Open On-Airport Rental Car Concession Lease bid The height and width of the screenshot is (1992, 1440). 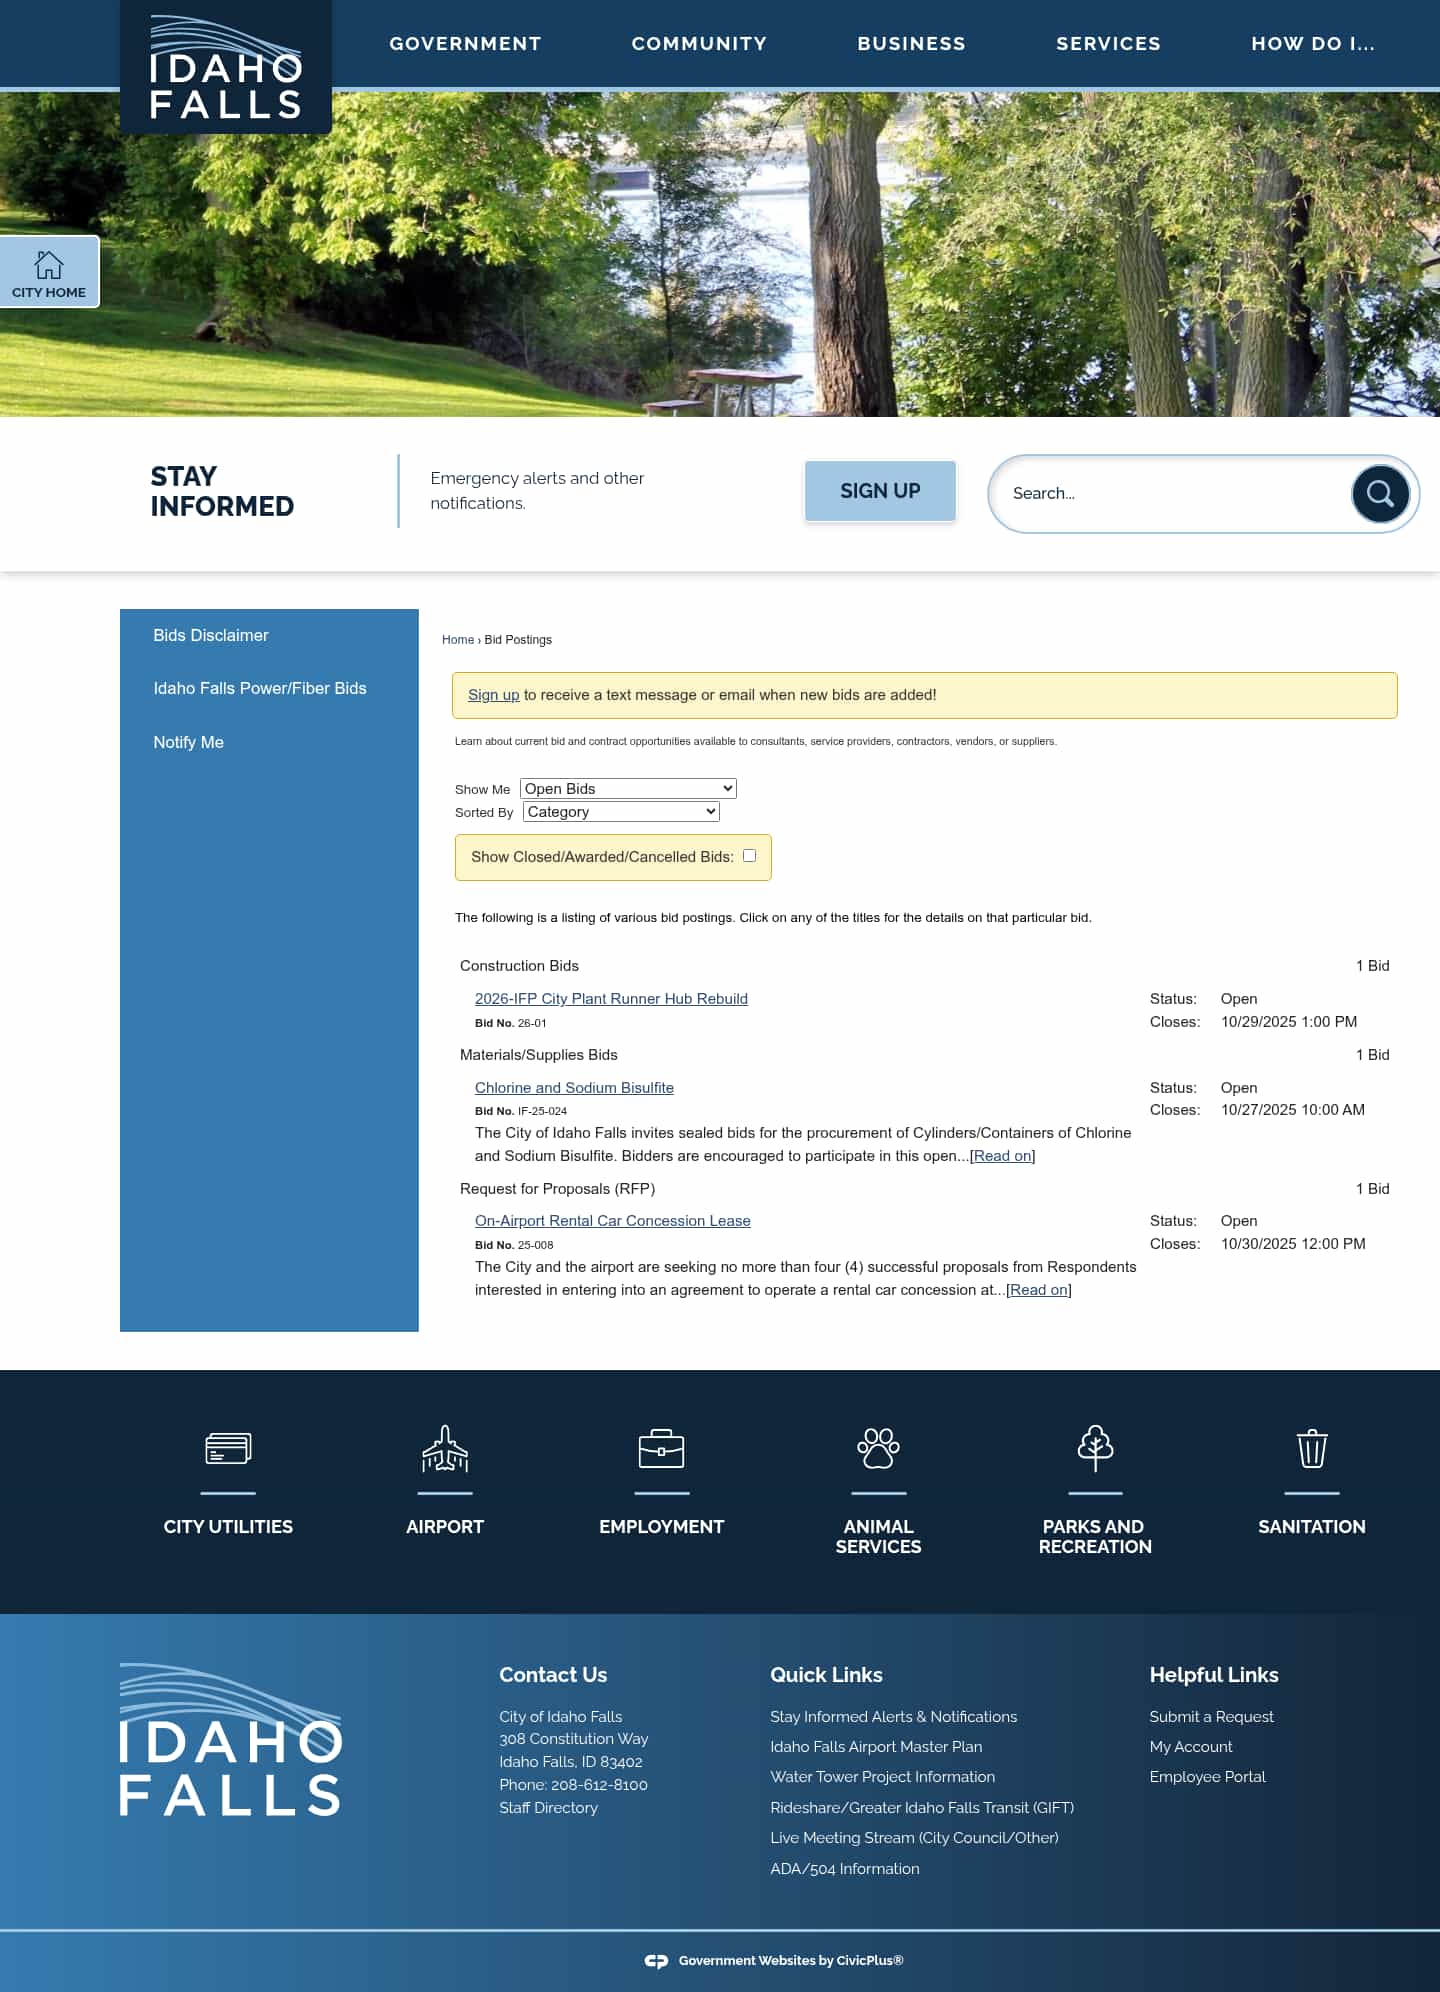click(x=612, y=1221)
